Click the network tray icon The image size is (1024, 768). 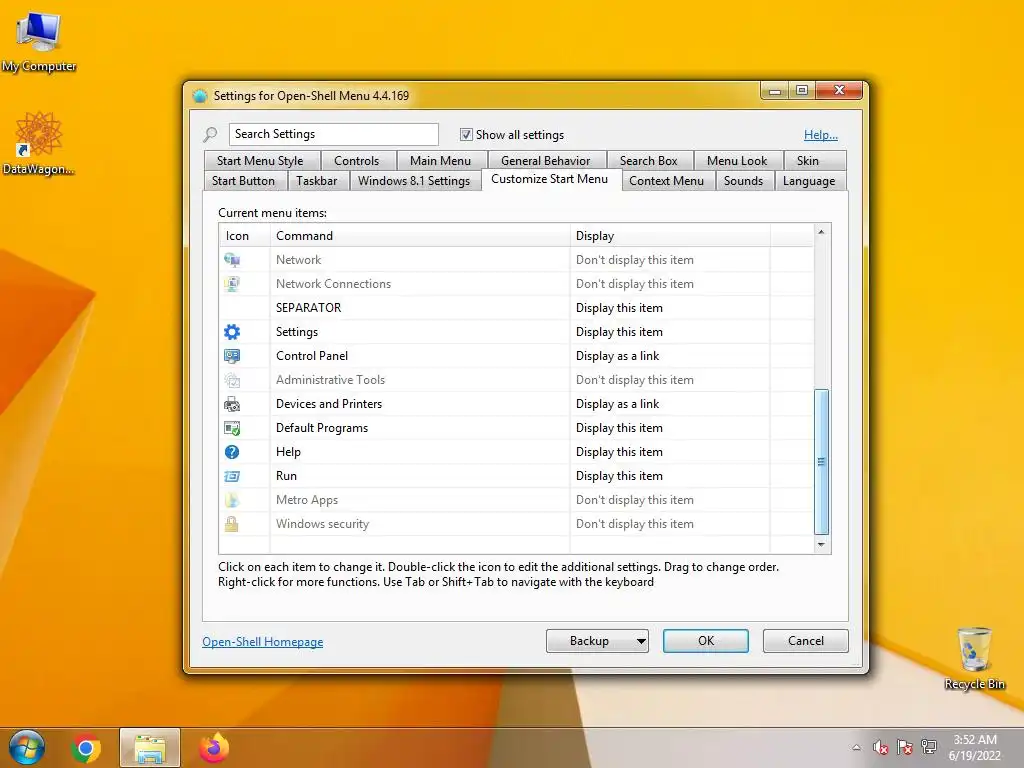pos(929,748)
